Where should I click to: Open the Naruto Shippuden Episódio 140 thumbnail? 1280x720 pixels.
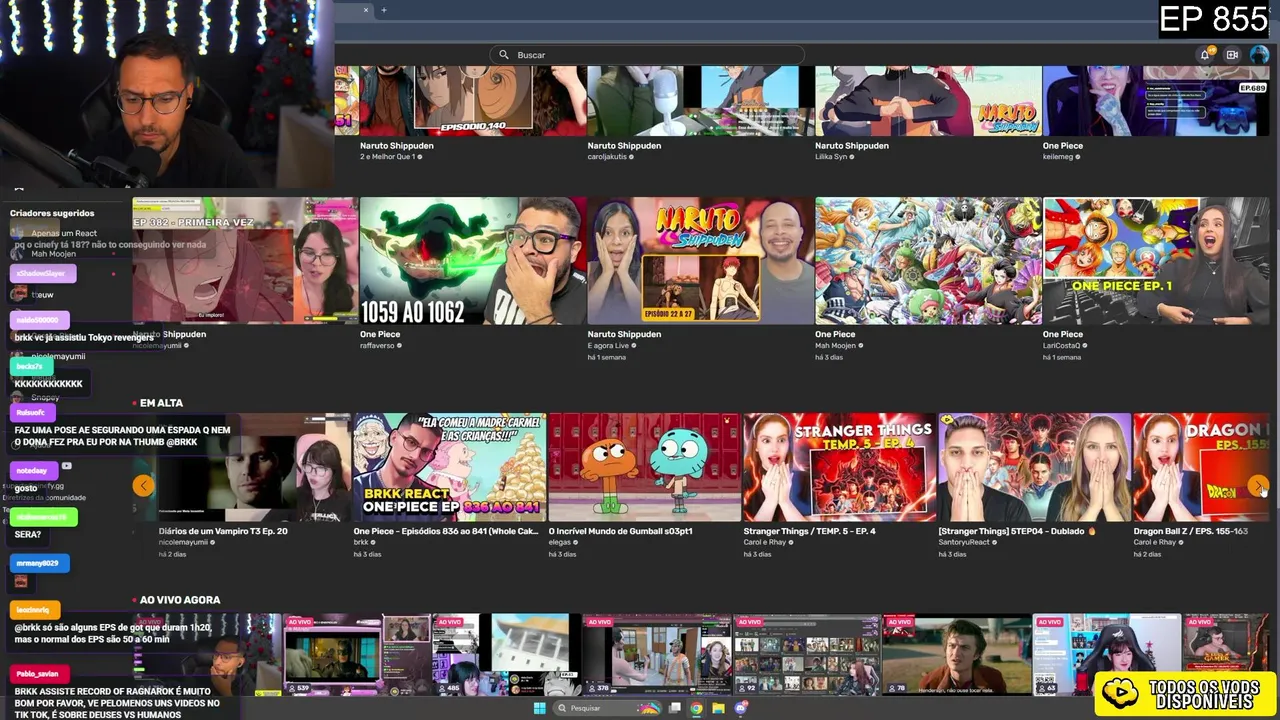[473, 100]
